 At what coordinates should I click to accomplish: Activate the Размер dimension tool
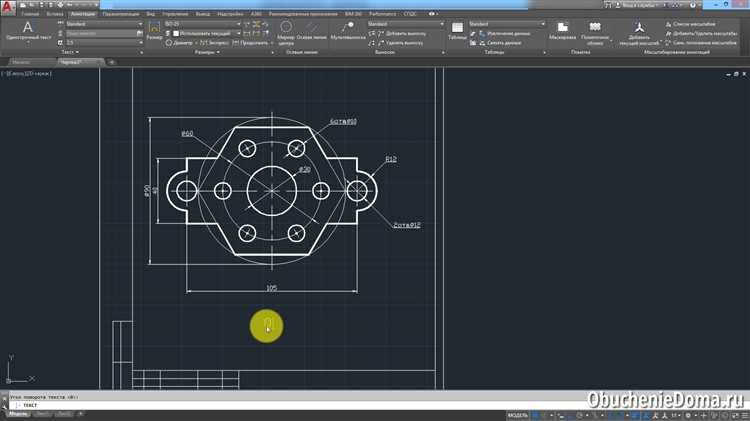(154, 30)
